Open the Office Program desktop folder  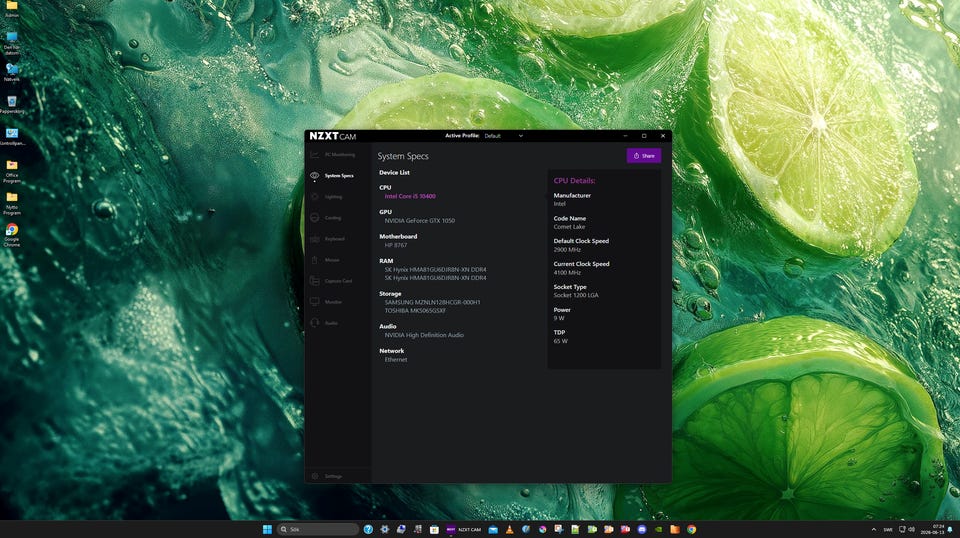click(12, 171)
